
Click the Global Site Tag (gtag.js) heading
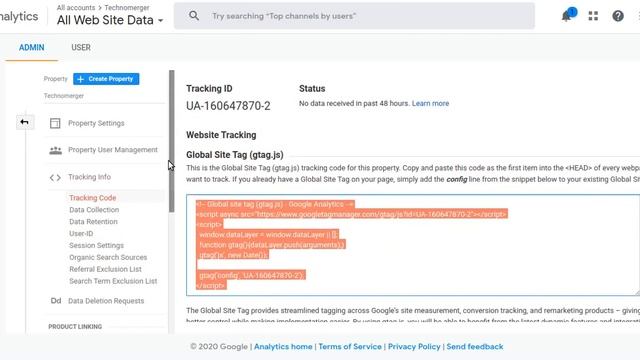pyautogui.click(x=235, y=155)
